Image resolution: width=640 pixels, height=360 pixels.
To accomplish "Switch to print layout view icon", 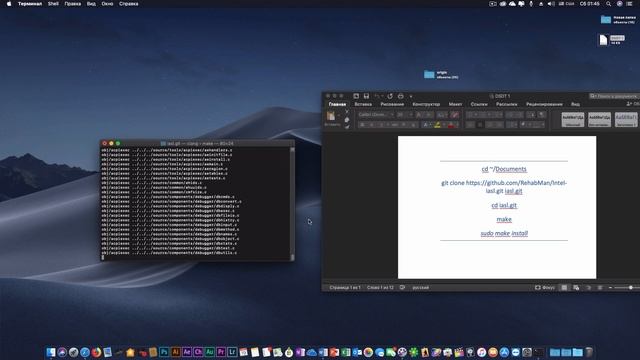I will coord(564,287).
